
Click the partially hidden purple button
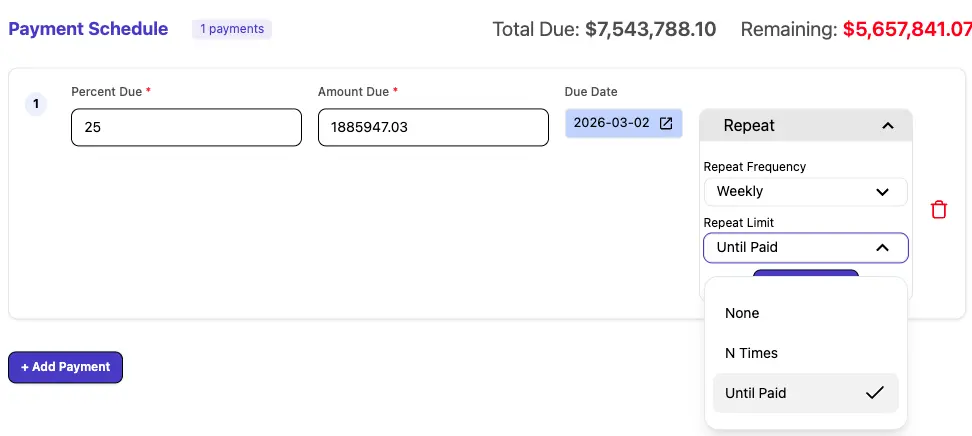(805, 273)
